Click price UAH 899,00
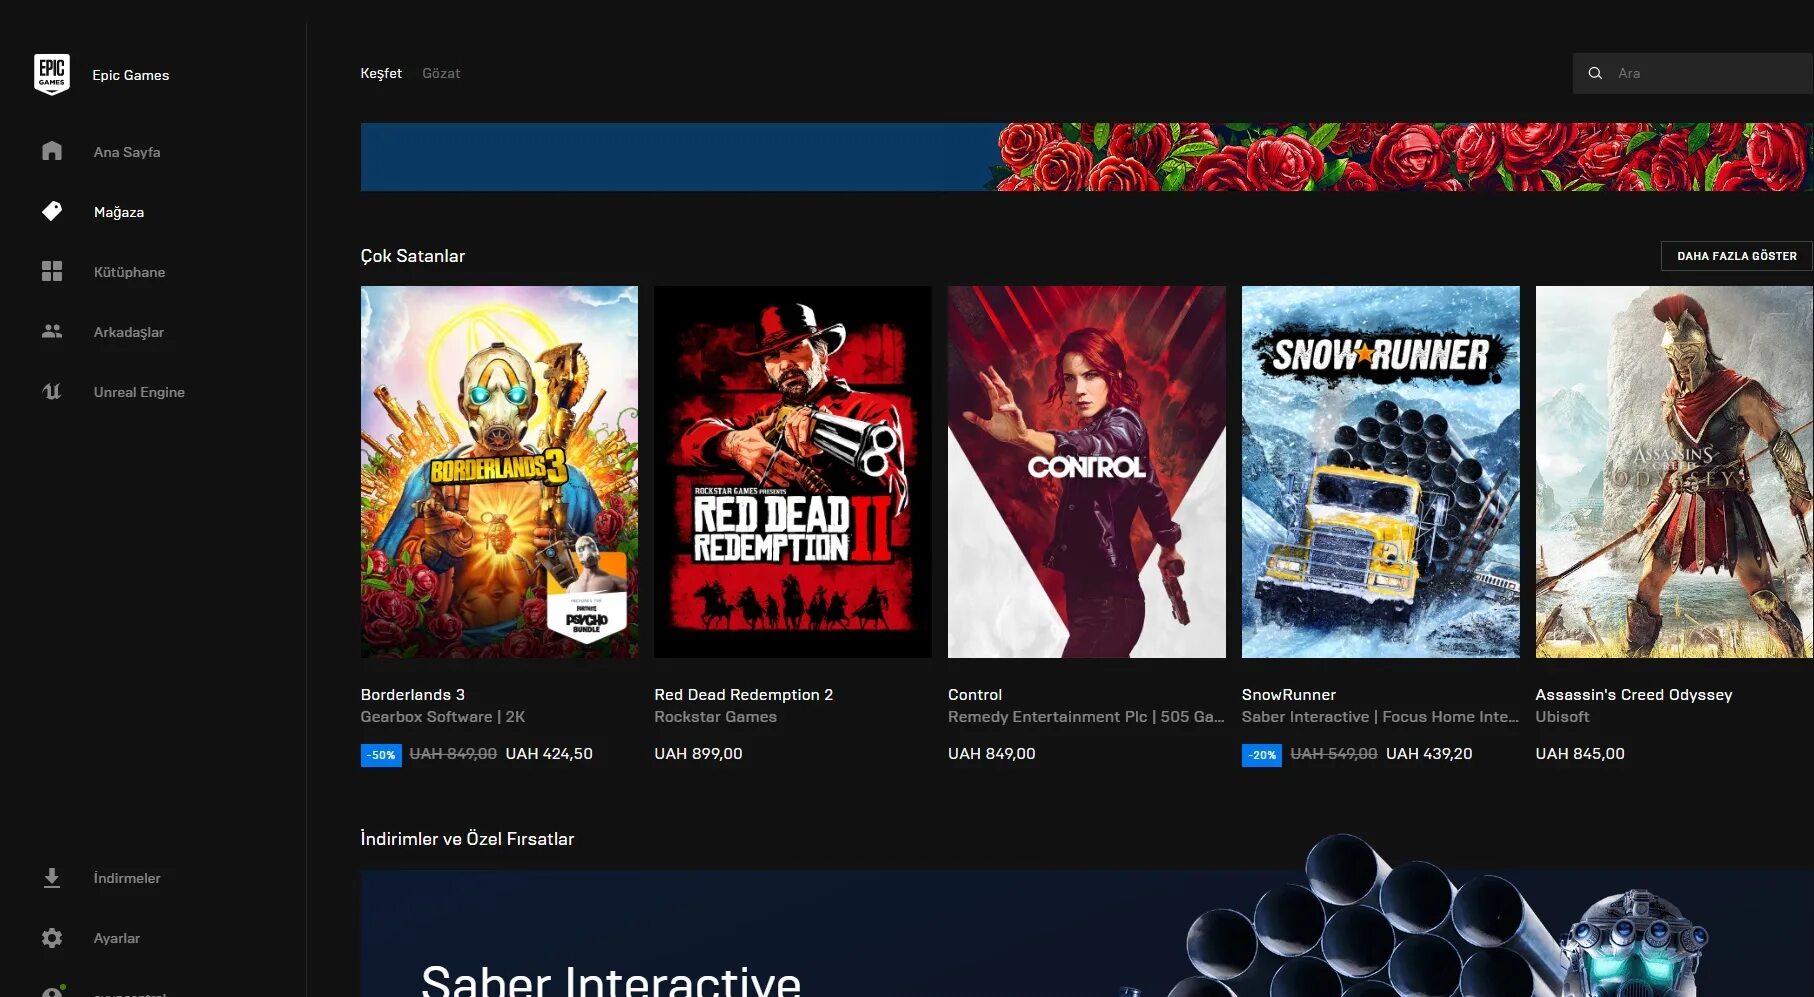 tap(698, 754)
